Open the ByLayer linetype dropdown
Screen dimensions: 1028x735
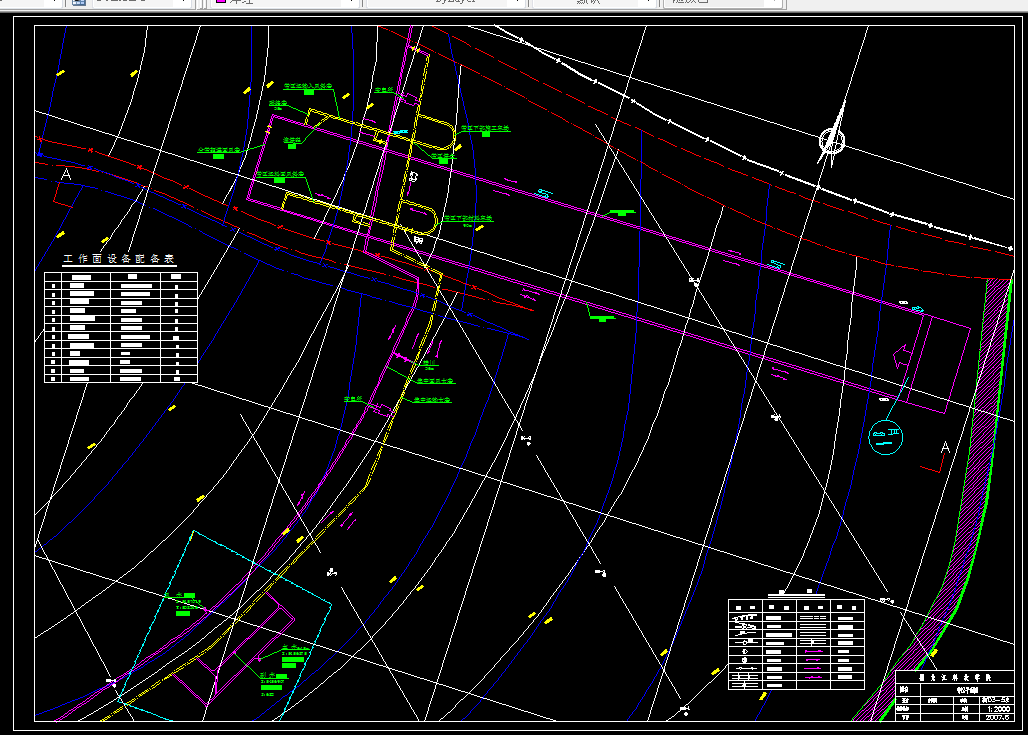(446, 2)
